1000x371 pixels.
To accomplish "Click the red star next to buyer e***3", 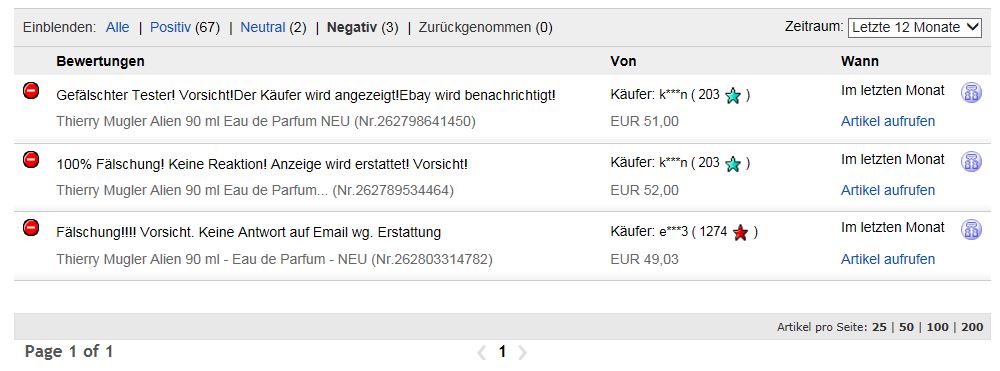I will [x=740, y=233].
